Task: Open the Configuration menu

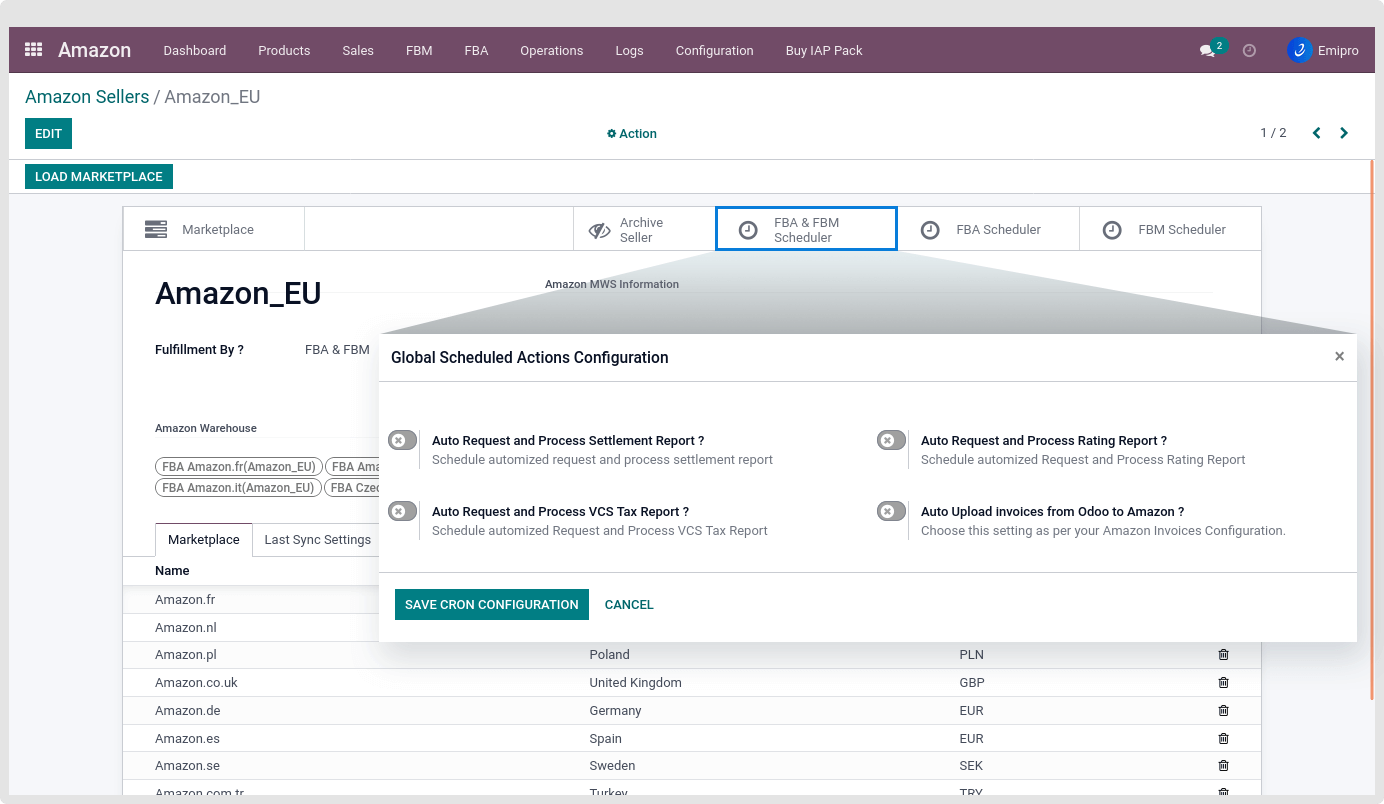Action: pyautogui.click(x=714, y=51)
